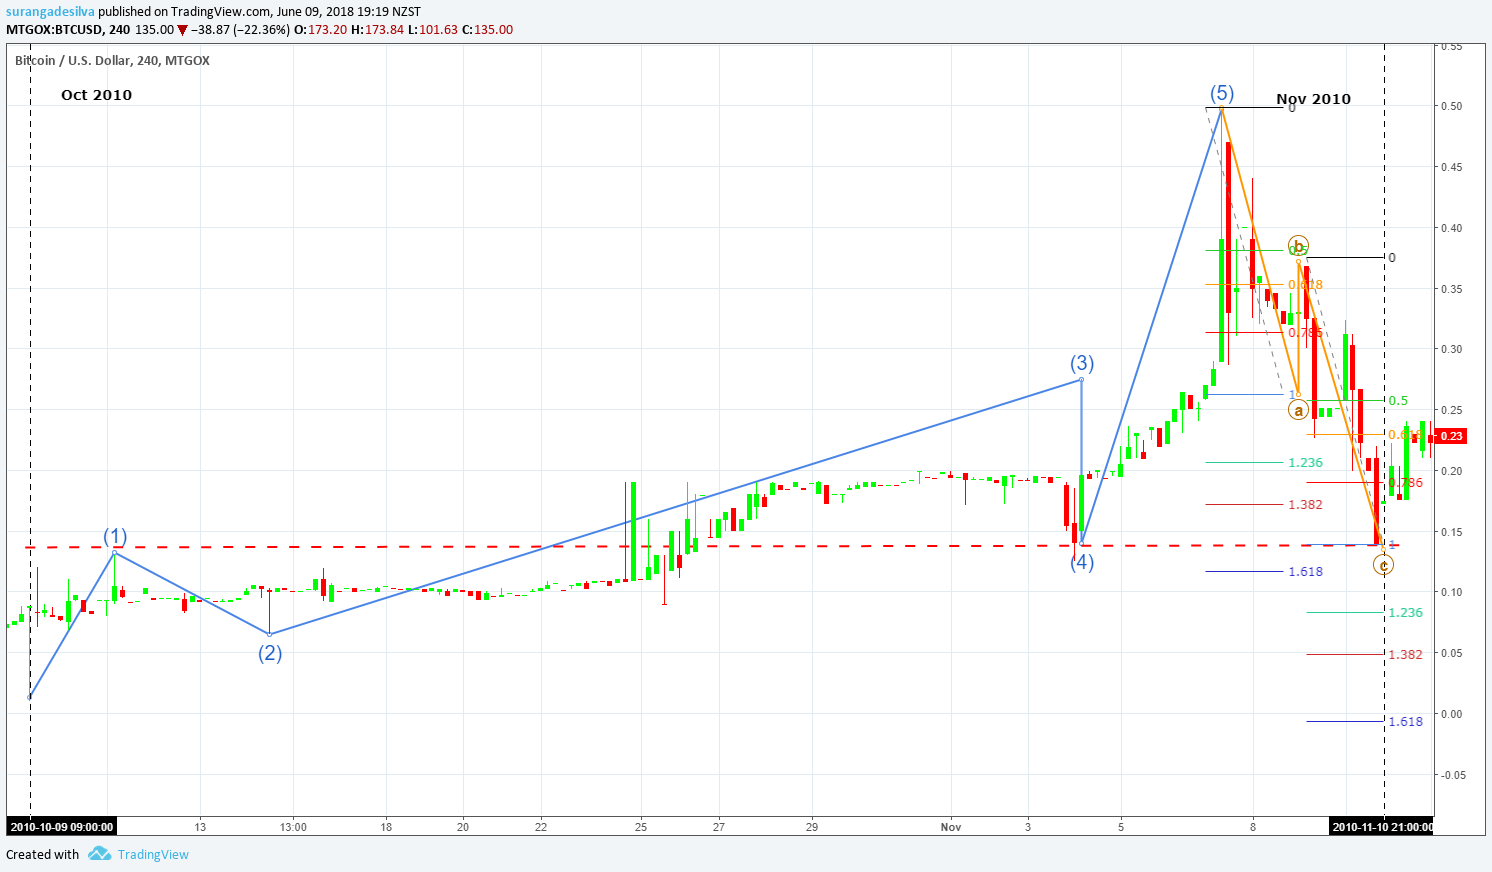This screenshot has height=872, width=1492.
Task: Click the 0.40 price axis label
Action: click(1451, 228)
